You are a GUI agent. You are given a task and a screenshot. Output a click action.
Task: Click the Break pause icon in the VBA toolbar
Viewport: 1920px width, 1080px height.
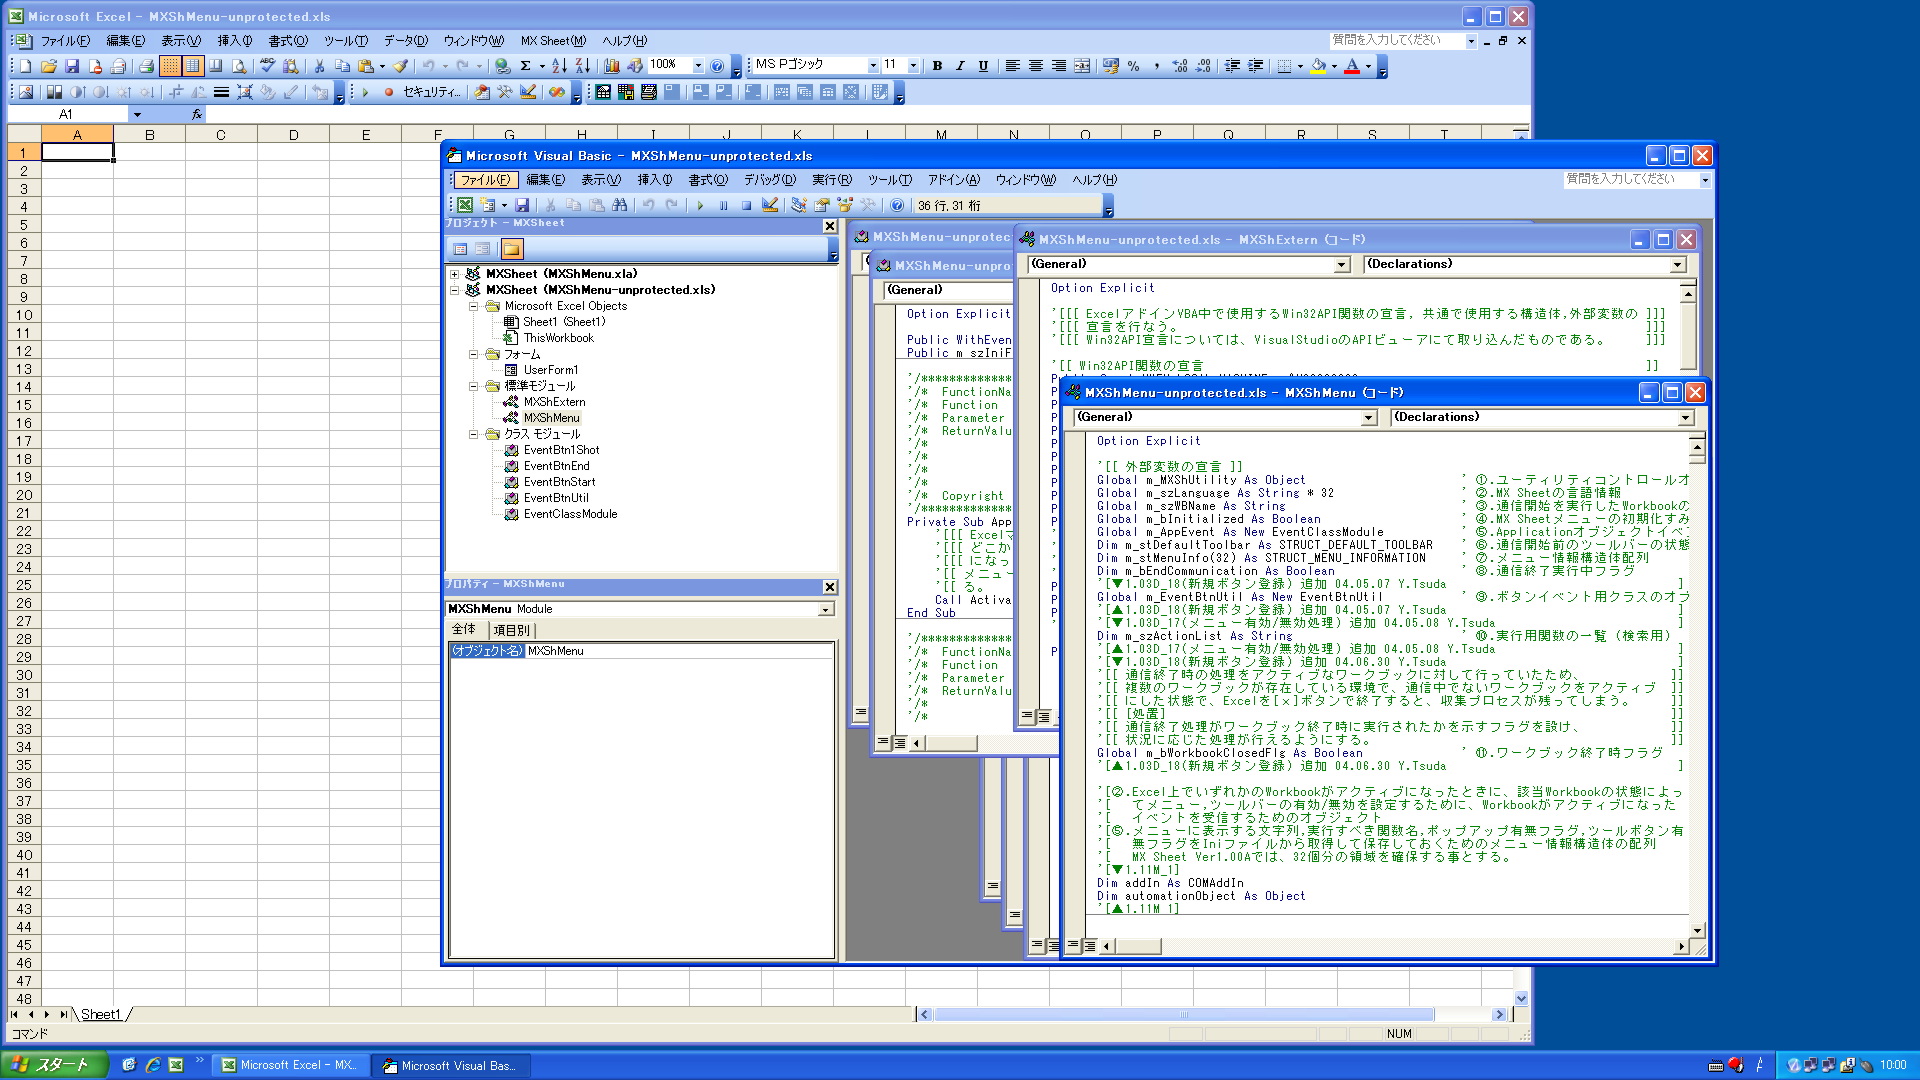pos(723,205)
